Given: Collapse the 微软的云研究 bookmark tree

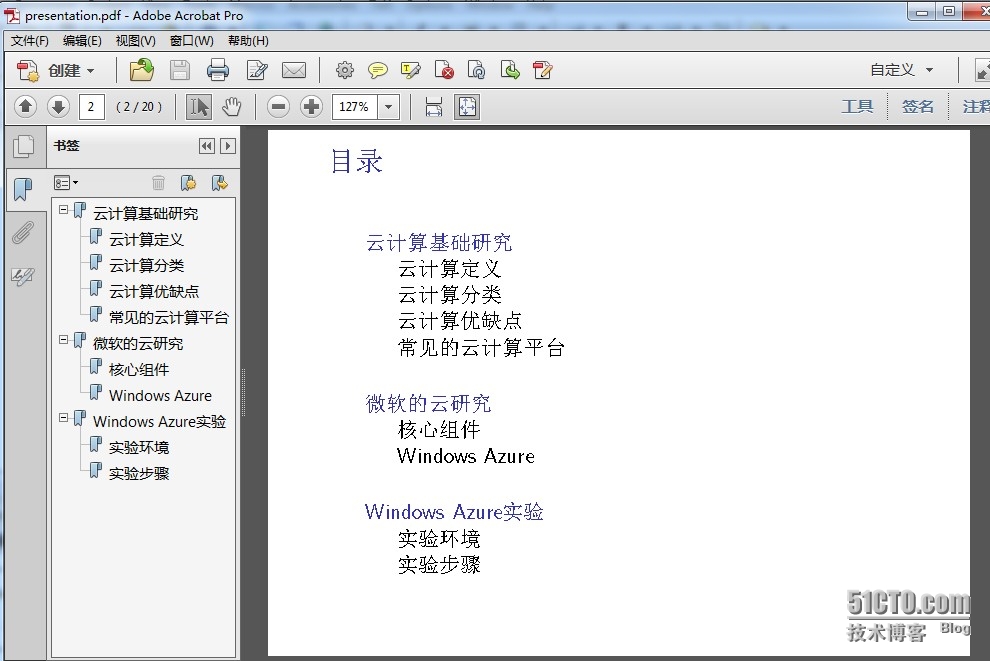Looking at the screenshot, I should pos(63,339).
